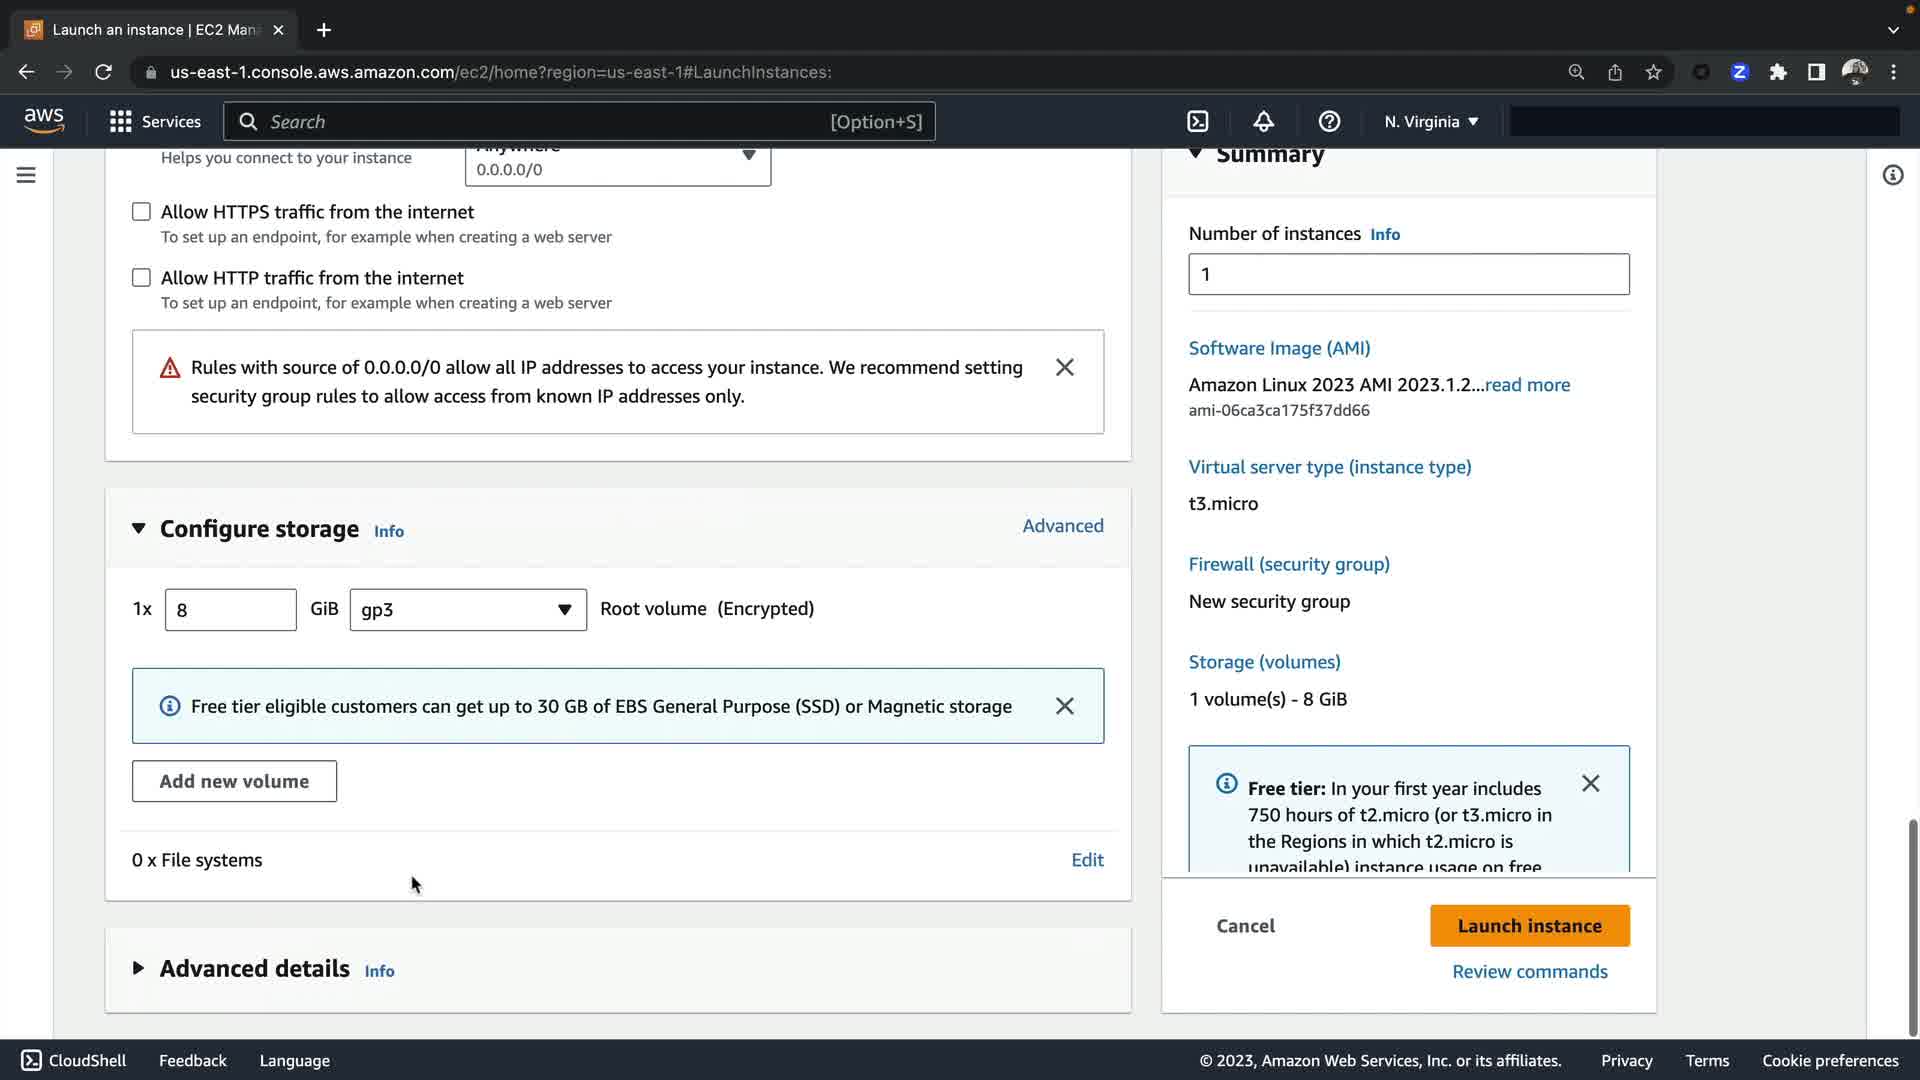This screenshot has height=1080, width=1920.
Task: Open the info panel icon on right edge
Action: (1892, 175)
